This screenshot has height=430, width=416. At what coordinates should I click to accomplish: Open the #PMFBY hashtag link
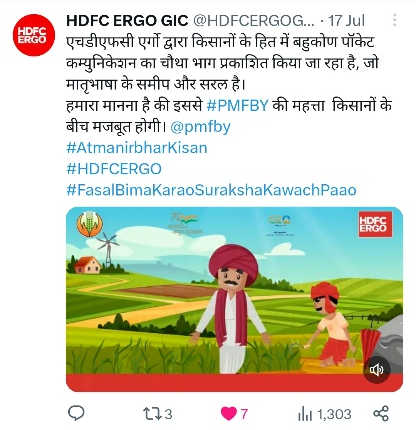click(x=237, y=105)
